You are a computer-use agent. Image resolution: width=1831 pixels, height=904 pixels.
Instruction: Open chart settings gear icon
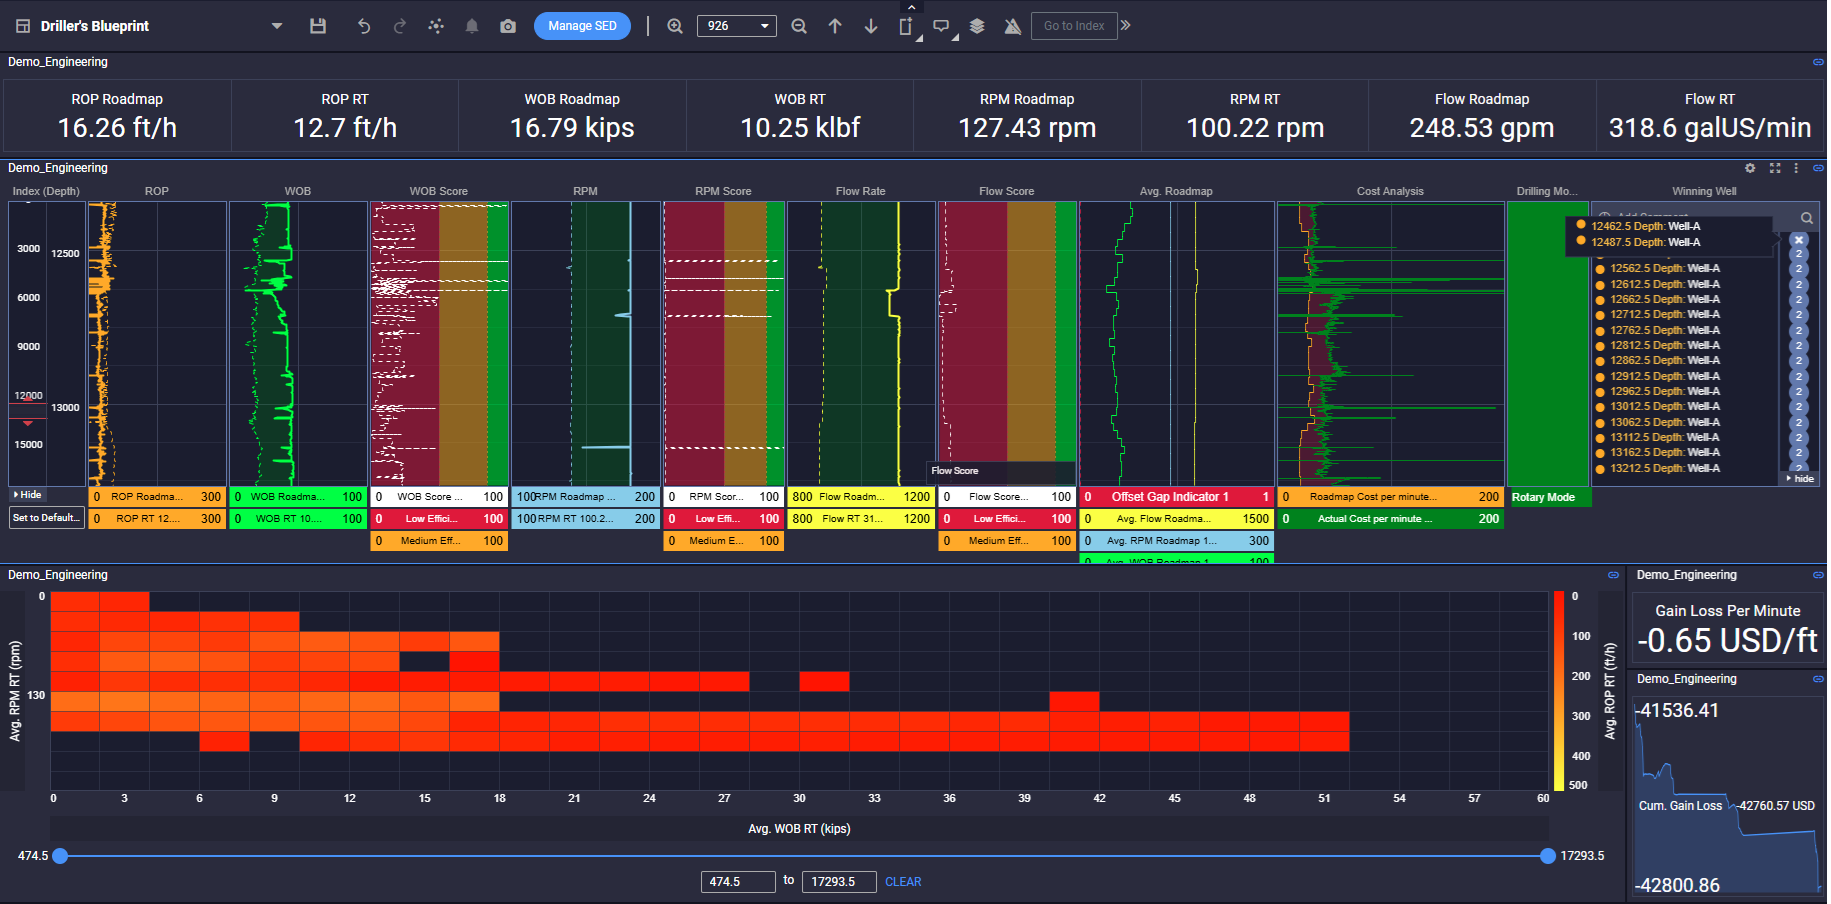tap(1750, 168)
